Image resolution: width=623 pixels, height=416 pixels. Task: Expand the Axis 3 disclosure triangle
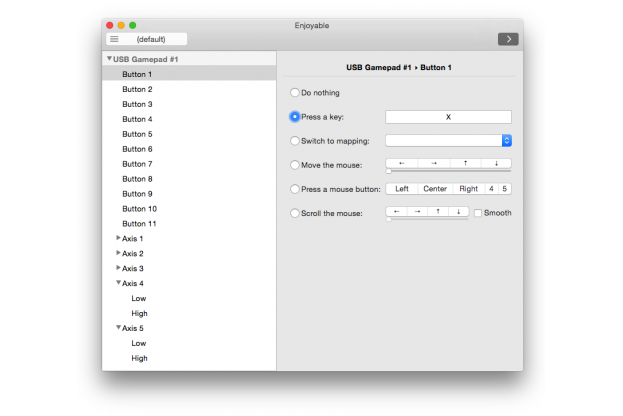pos(118,268)
